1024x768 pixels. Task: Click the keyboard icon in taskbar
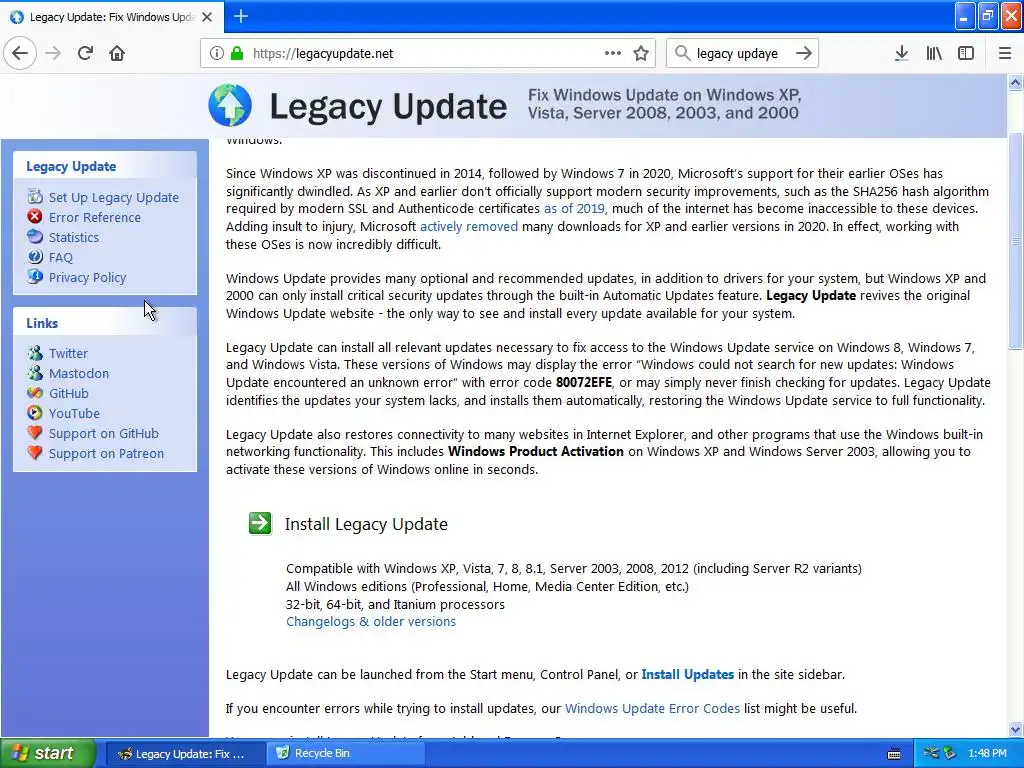click(894, 754)
